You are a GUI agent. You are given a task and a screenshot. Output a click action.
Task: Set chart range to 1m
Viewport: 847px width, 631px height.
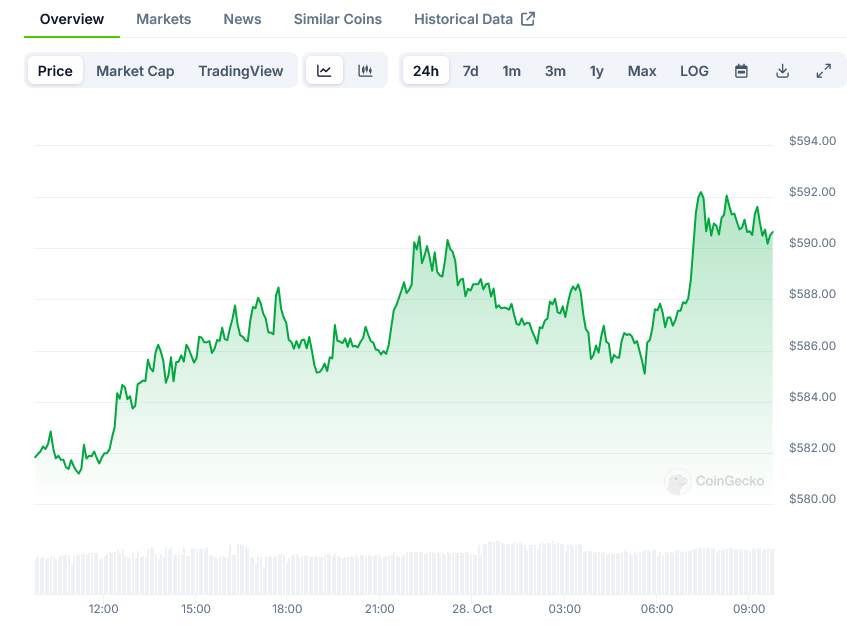click(x=511, y=71)
